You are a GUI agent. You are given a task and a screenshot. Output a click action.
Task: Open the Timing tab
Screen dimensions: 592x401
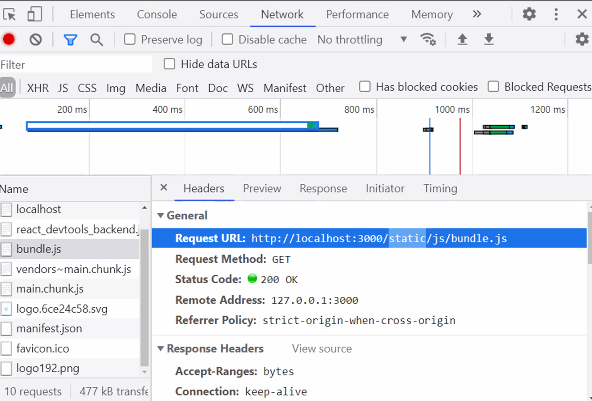tap(440, 188)
